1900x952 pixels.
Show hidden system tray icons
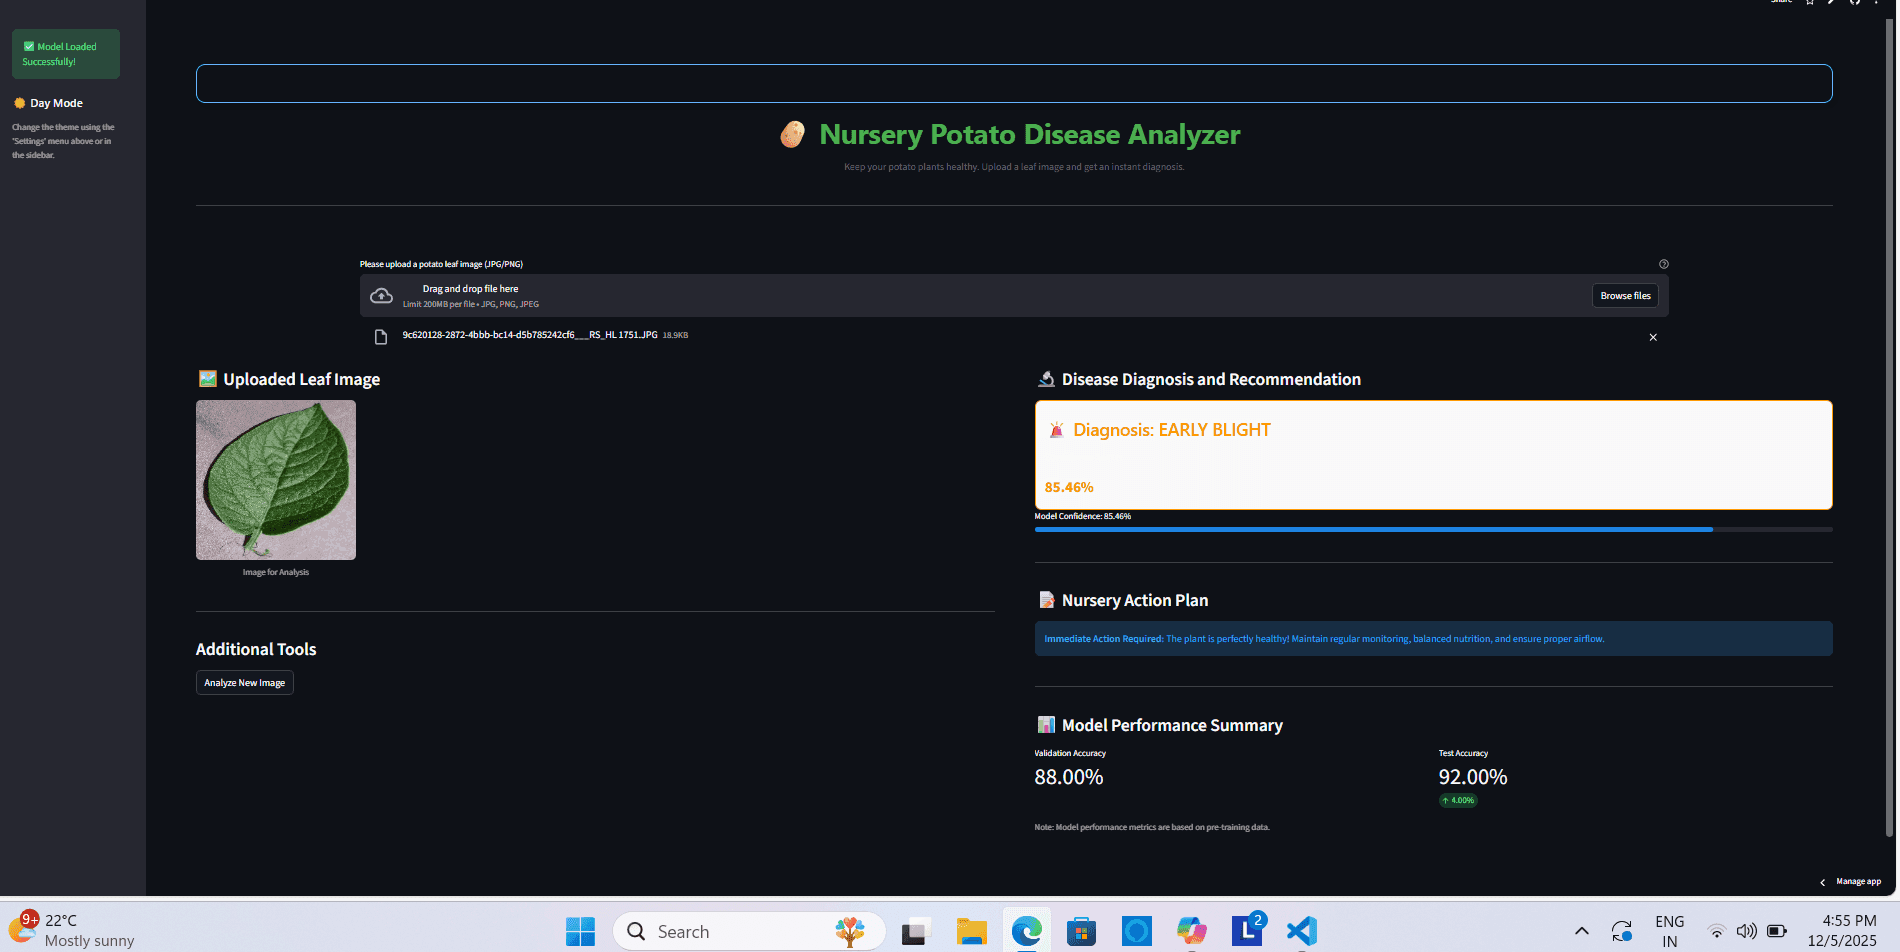point(1582,931)
